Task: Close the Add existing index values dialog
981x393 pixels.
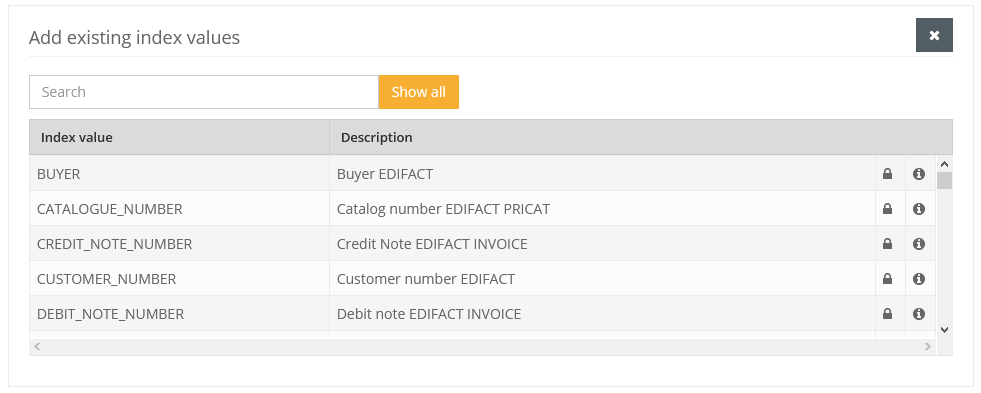Action: pos(934,35)
